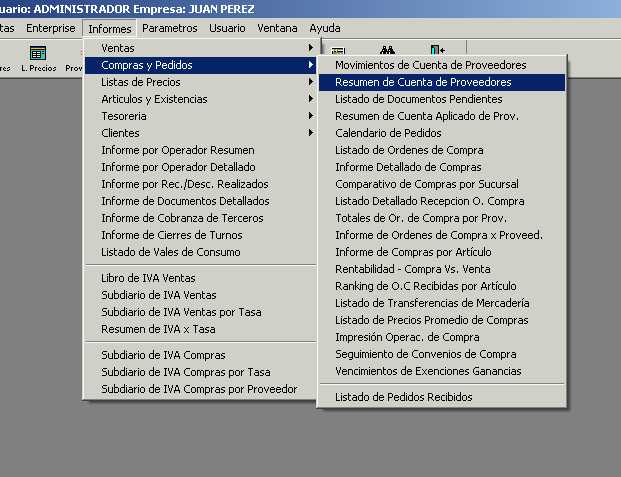This screenshot has height=477, width=621.
Task: Choose Informe Detallado de Compras
Action: [442, 167]
